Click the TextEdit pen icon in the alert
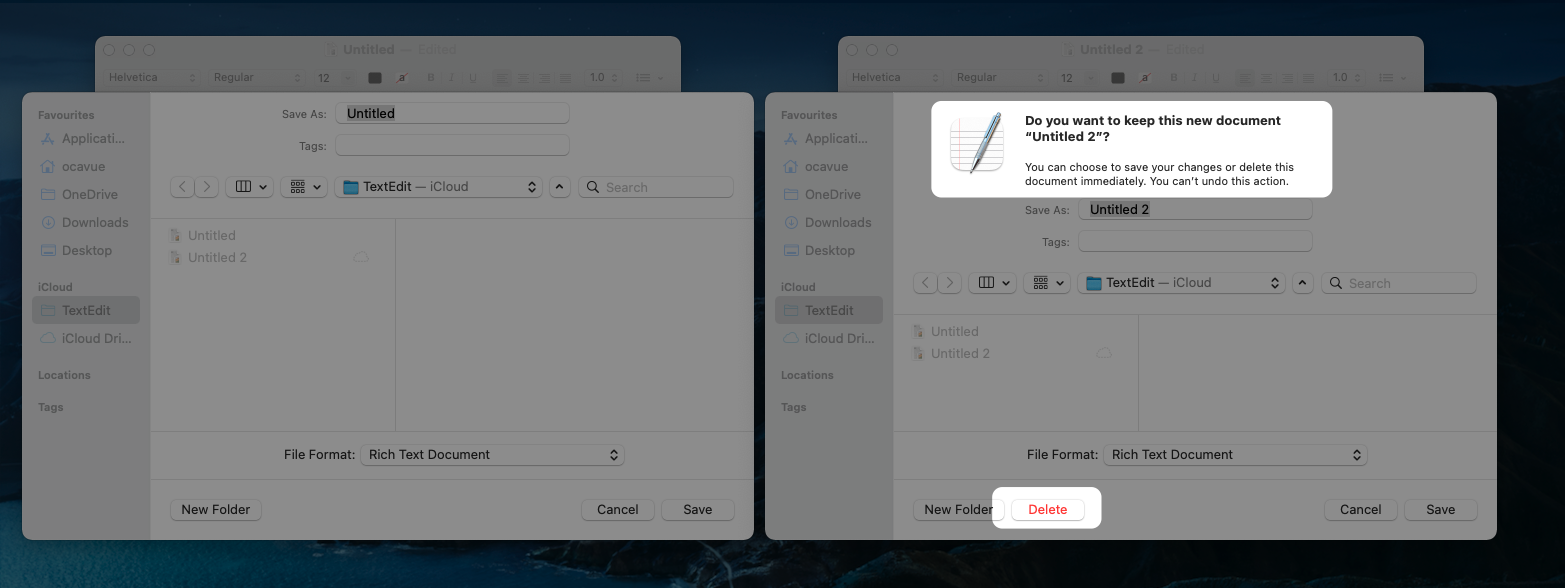This screenshot has height=588, width=1565. [976, 143]
